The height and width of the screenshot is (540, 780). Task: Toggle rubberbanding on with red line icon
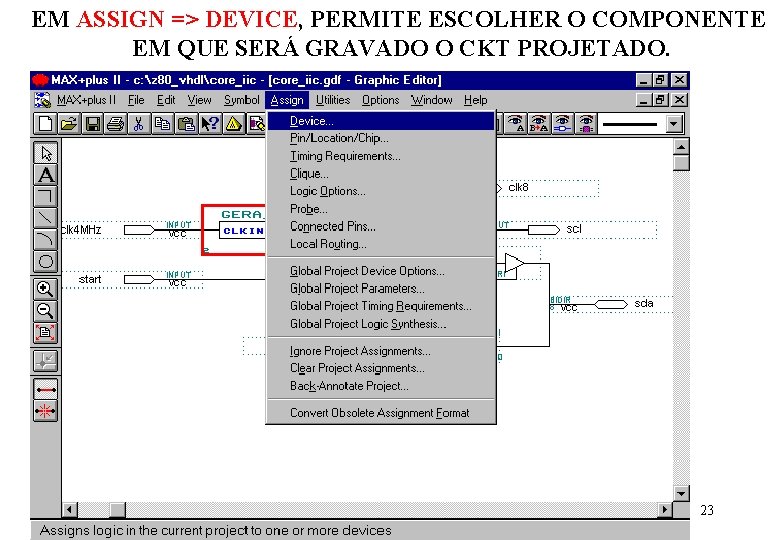46,389
